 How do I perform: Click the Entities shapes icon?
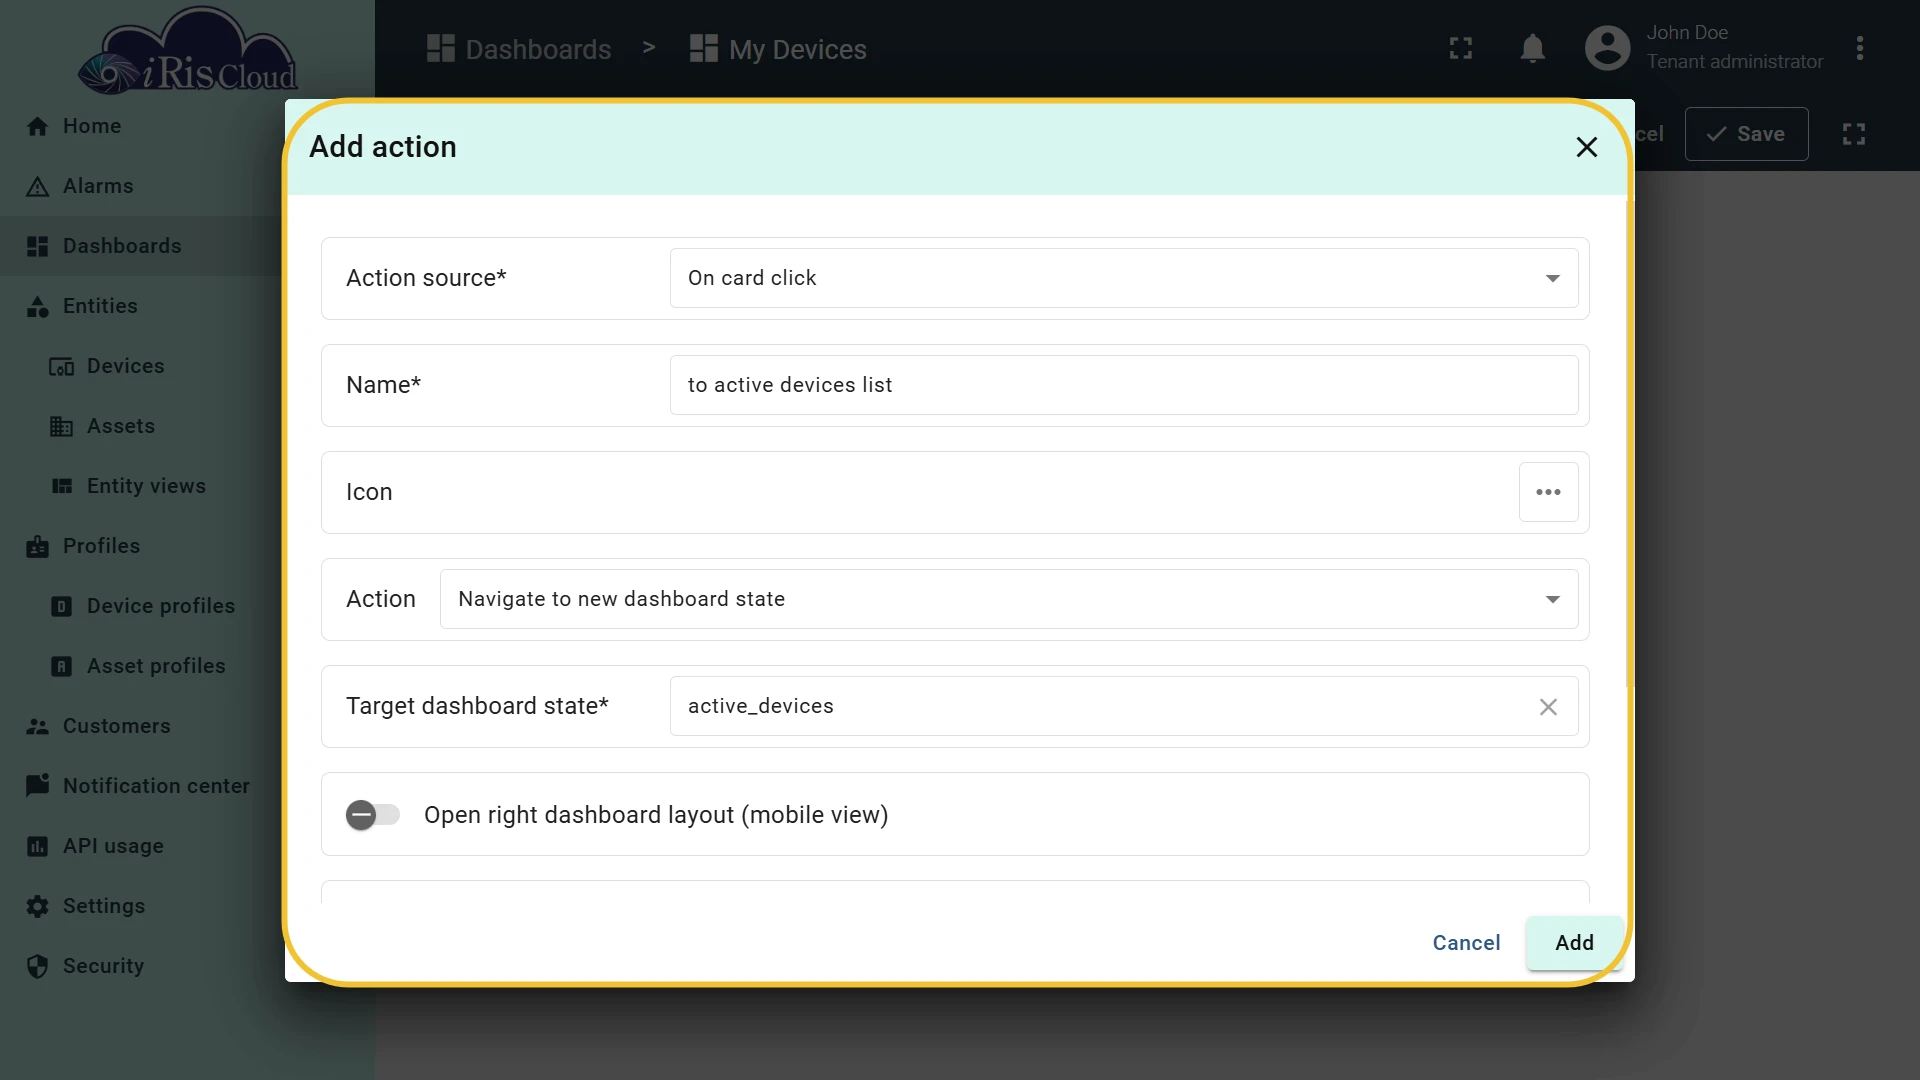[37, 307]
